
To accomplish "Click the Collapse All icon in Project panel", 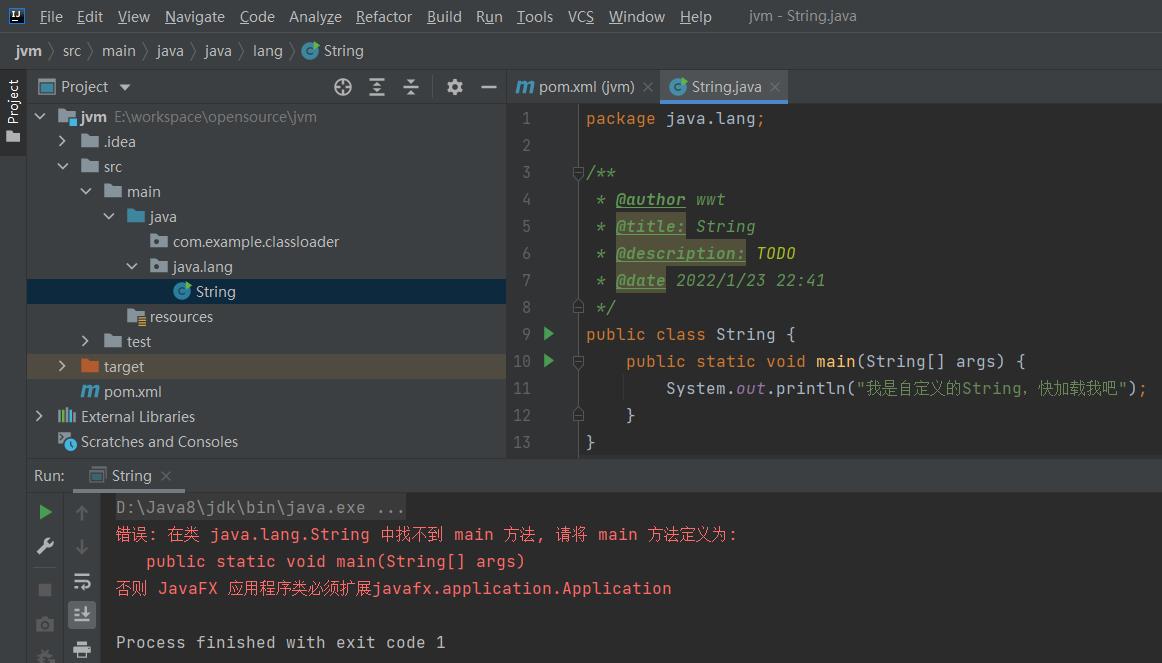I will pos(411,87).
